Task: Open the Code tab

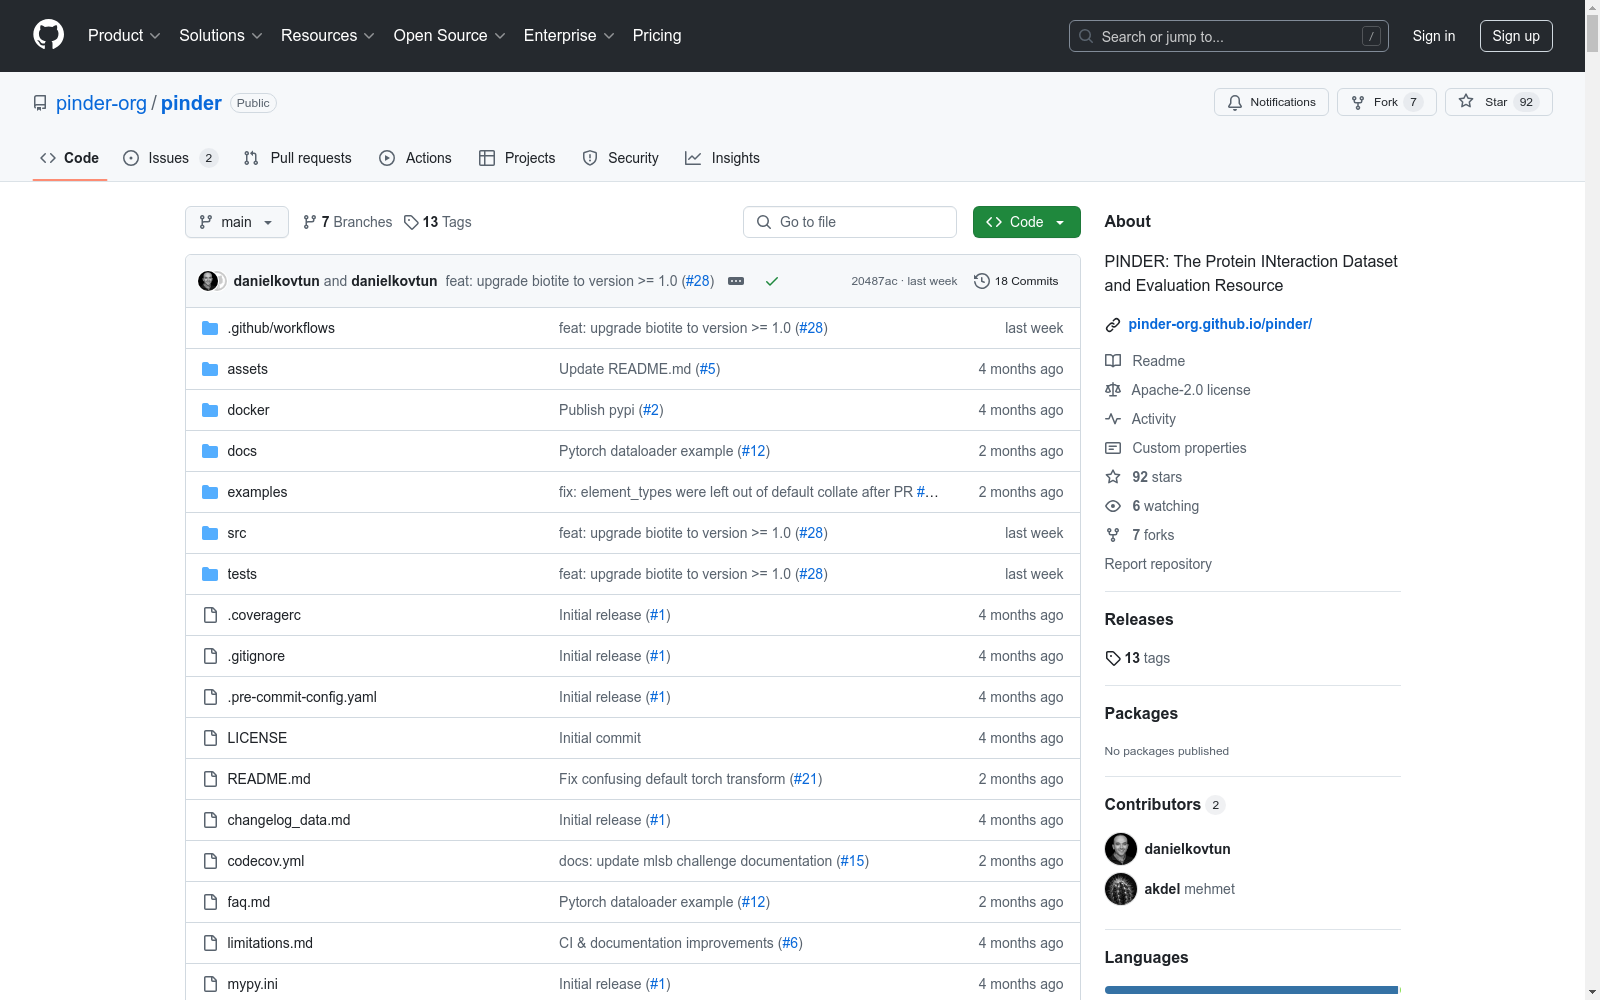Action: (x=70, y=158)
